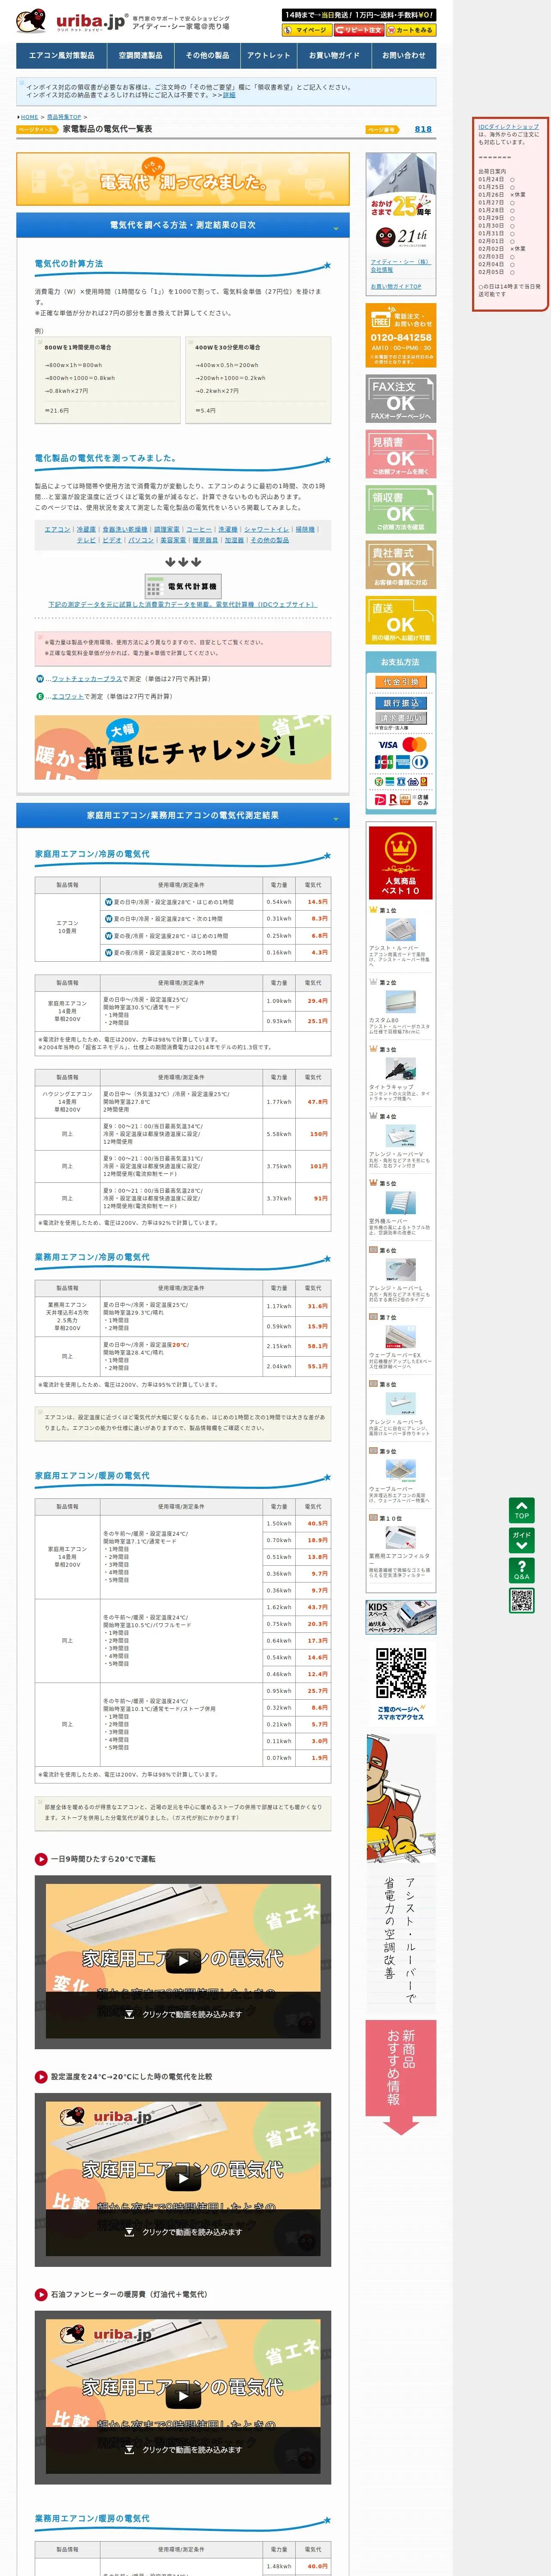Click IDCダイレクトショップ link in red box
This screenshot has width=551, height=2576.
pyautogui.click(x=508, y=127)
